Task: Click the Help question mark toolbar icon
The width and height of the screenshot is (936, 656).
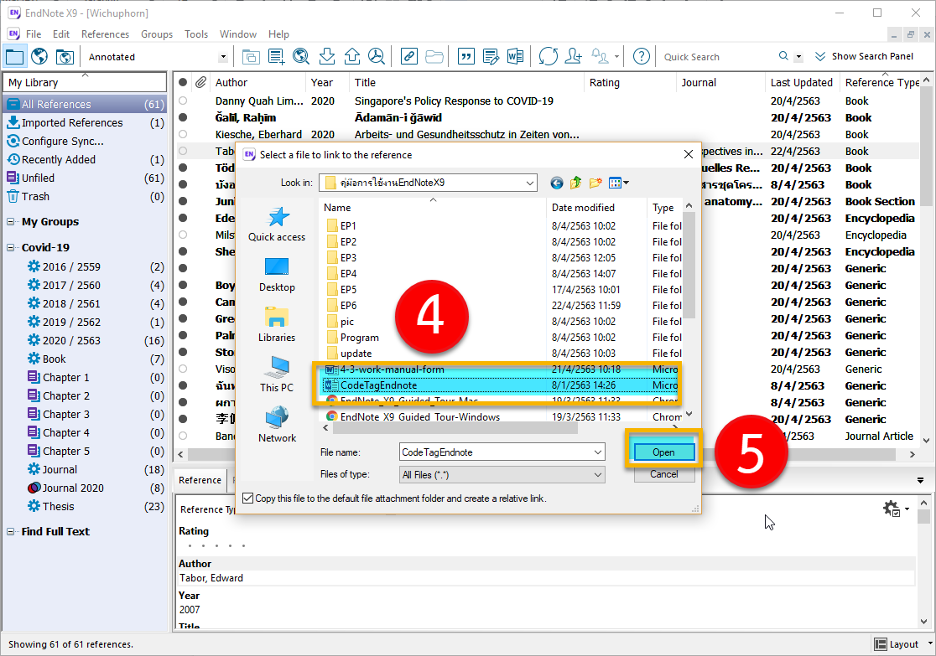Action: (x=641, y=57)
